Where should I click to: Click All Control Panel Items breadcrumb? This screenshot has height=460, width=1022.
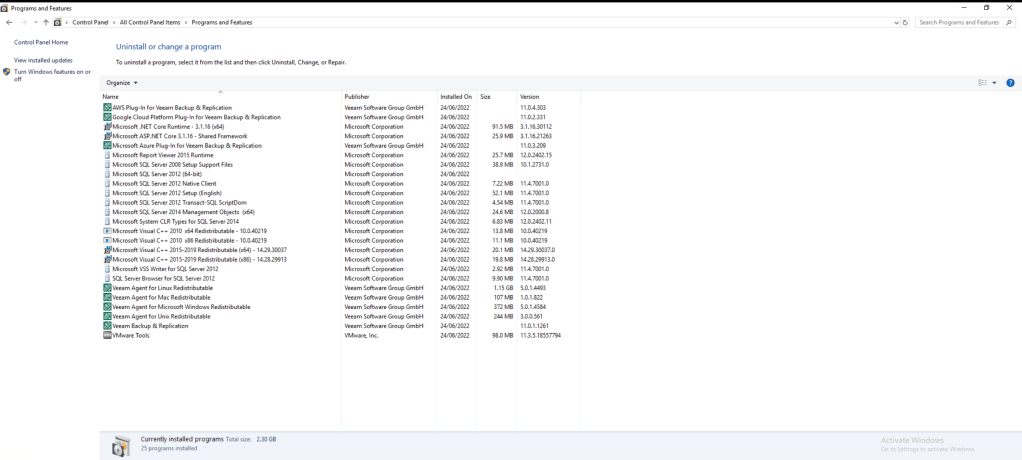point(151,22)
